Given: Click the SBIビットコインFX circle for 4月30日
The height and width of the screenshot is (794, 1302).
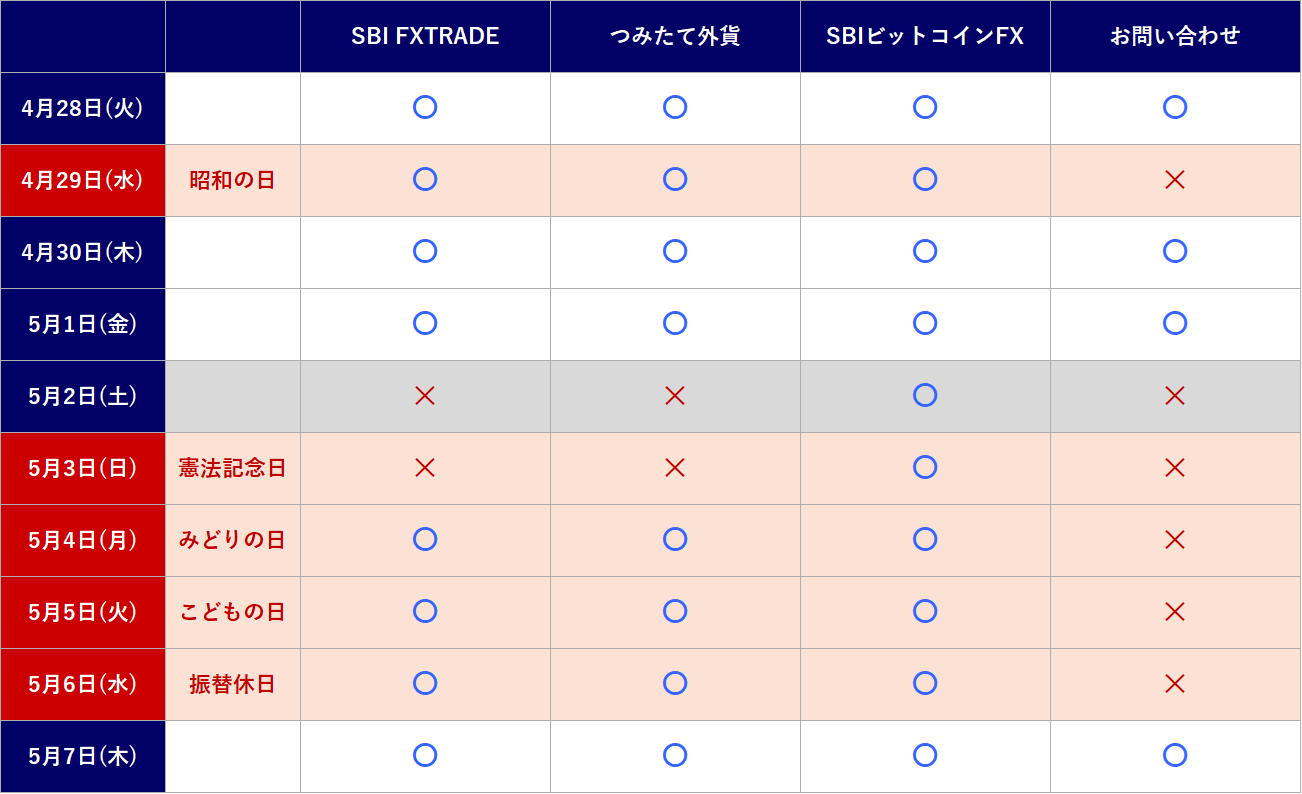Looking at the screenshot, I should 925,251.
